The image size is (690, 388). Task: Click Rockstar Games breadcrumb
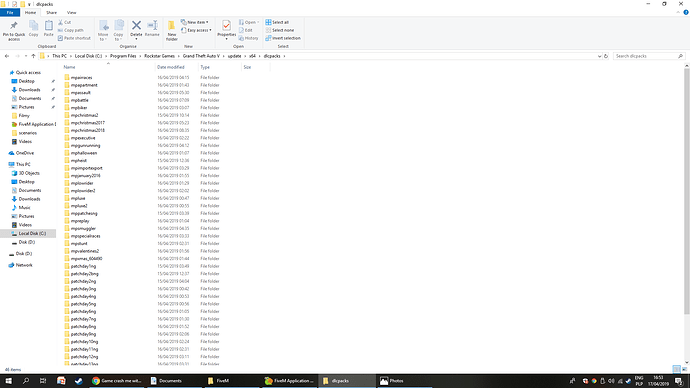pos(159,56)
